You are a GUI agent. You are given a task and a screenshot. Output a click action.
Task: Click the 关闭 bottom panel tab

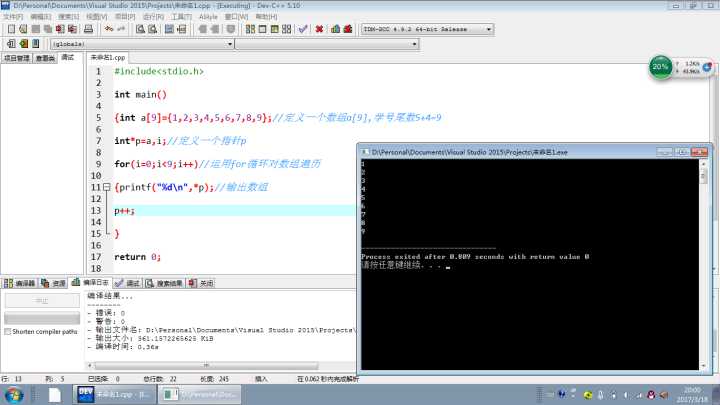click(x=201, y=283)
